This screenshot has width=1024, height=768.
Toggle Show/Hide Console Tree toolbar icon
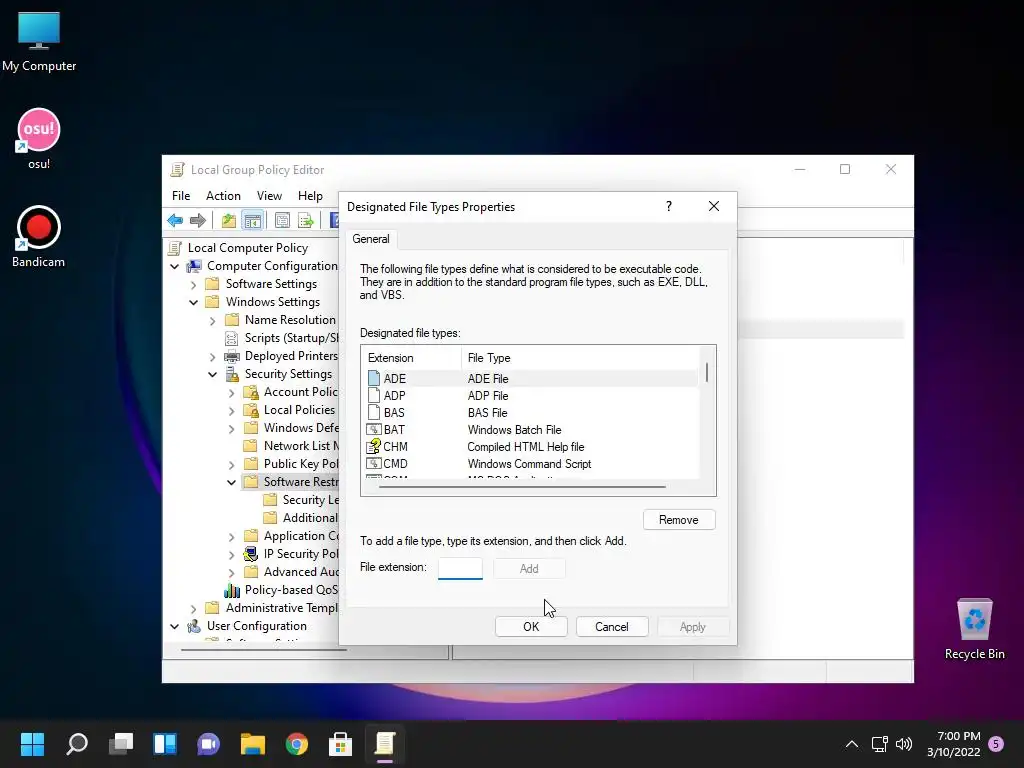(x=252, y=221)
